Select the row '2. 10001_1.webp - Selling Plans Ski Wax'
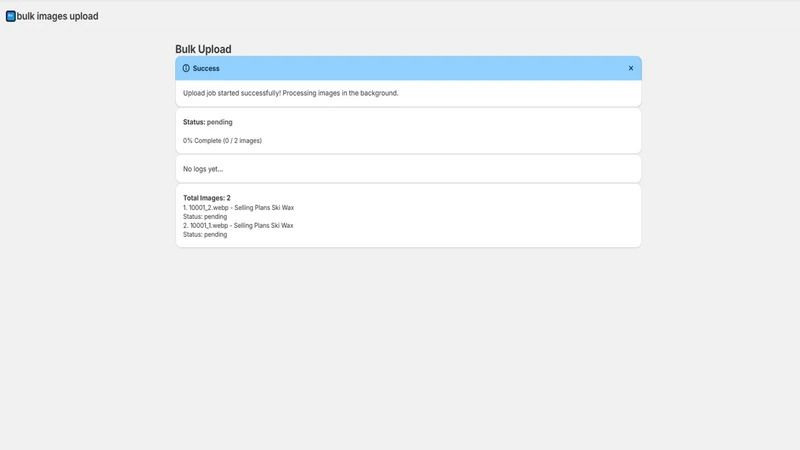 pos(238,226)
